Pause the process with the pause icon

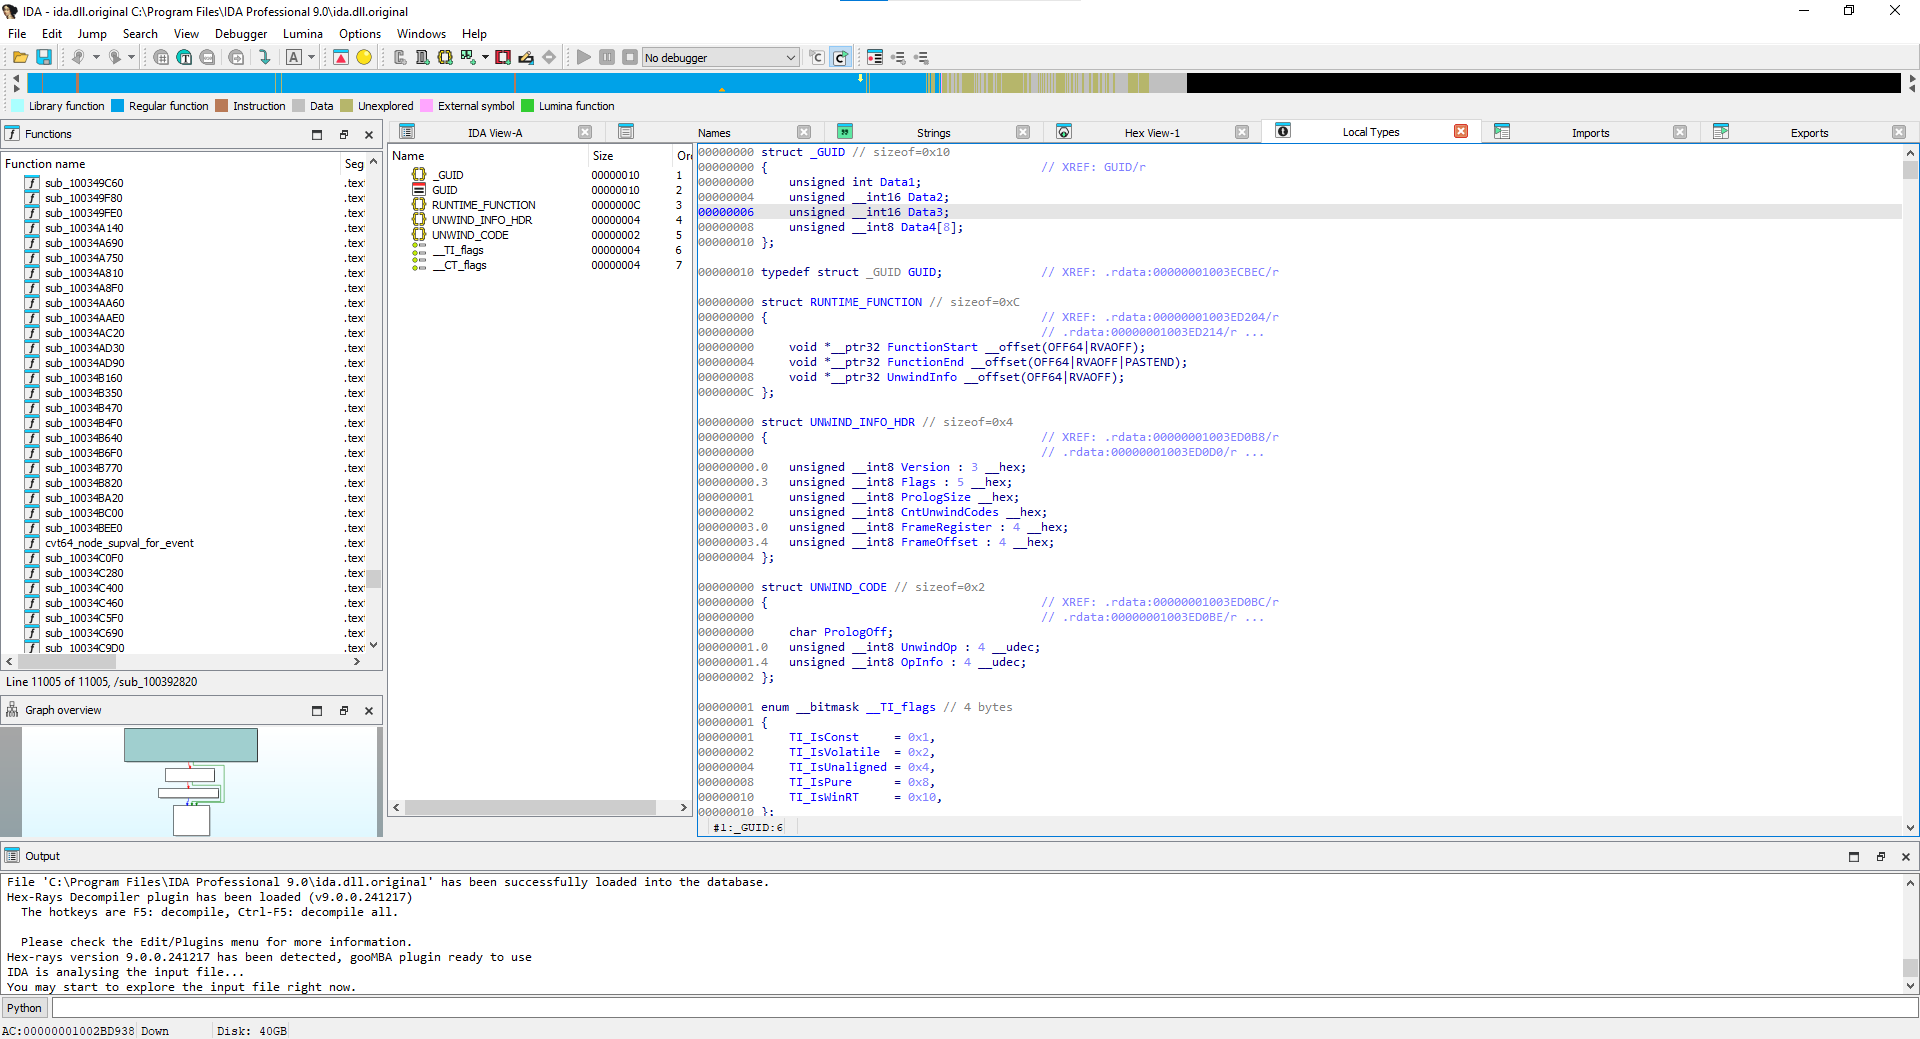(607, 57)
